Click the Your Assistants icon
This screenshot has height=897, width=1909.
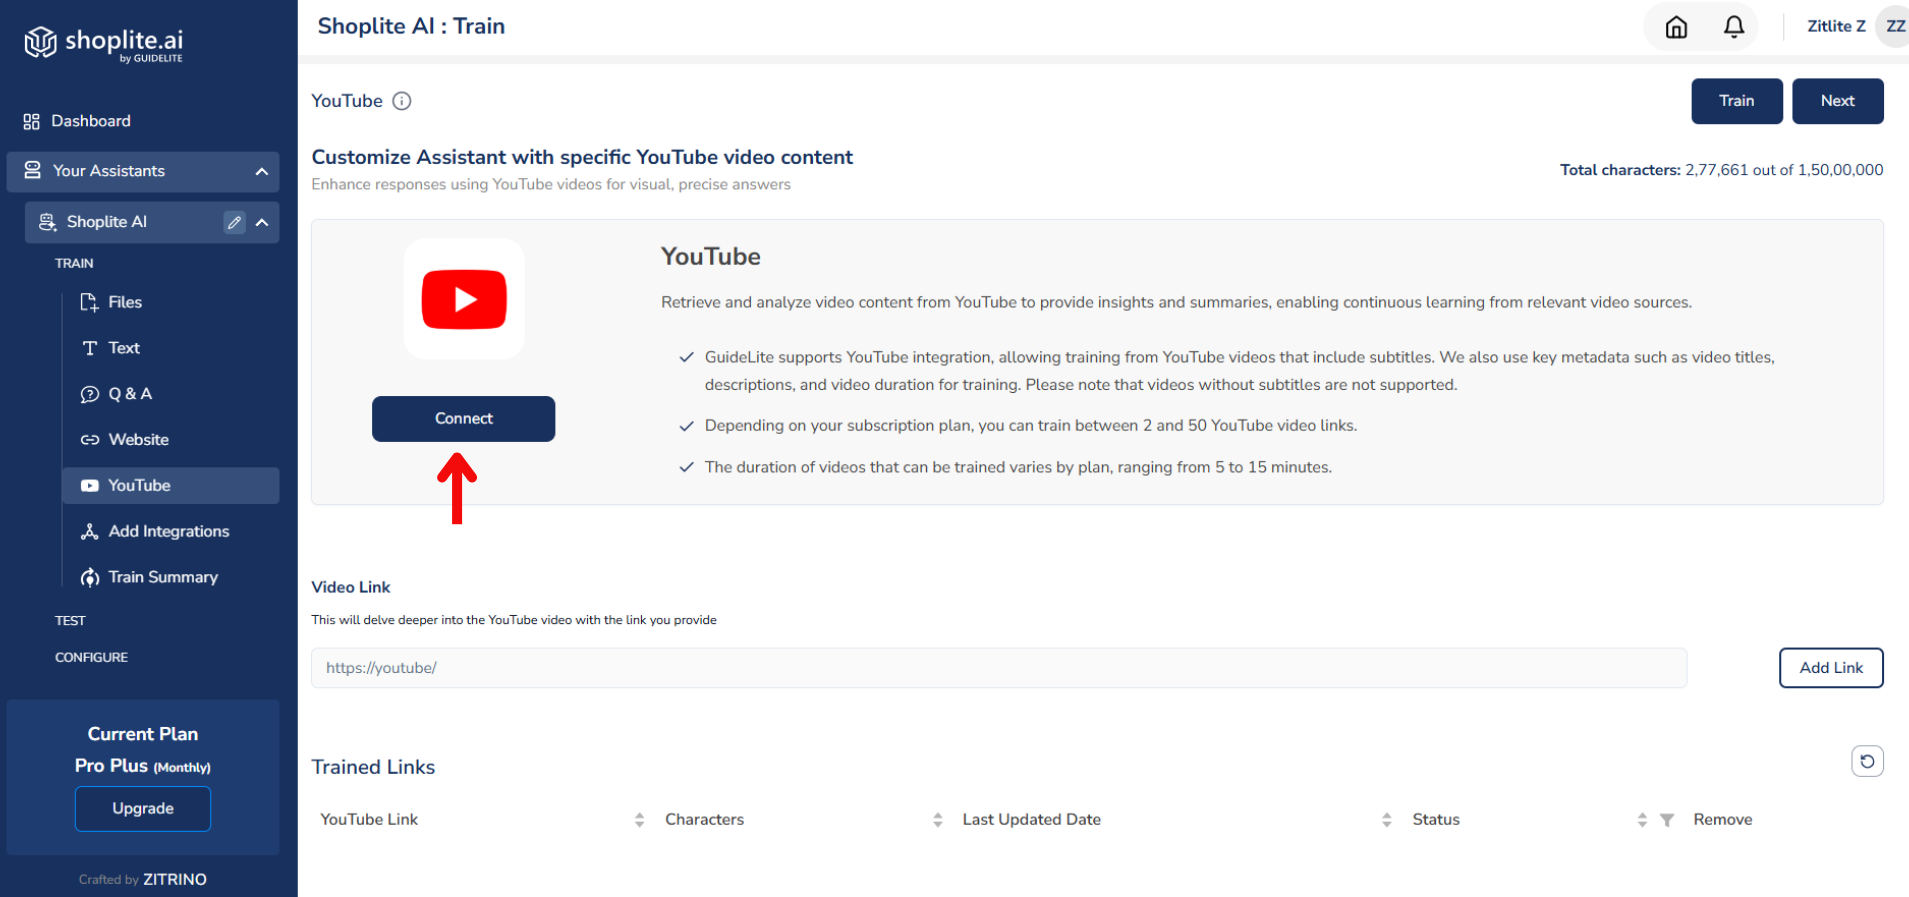point(33,170)
